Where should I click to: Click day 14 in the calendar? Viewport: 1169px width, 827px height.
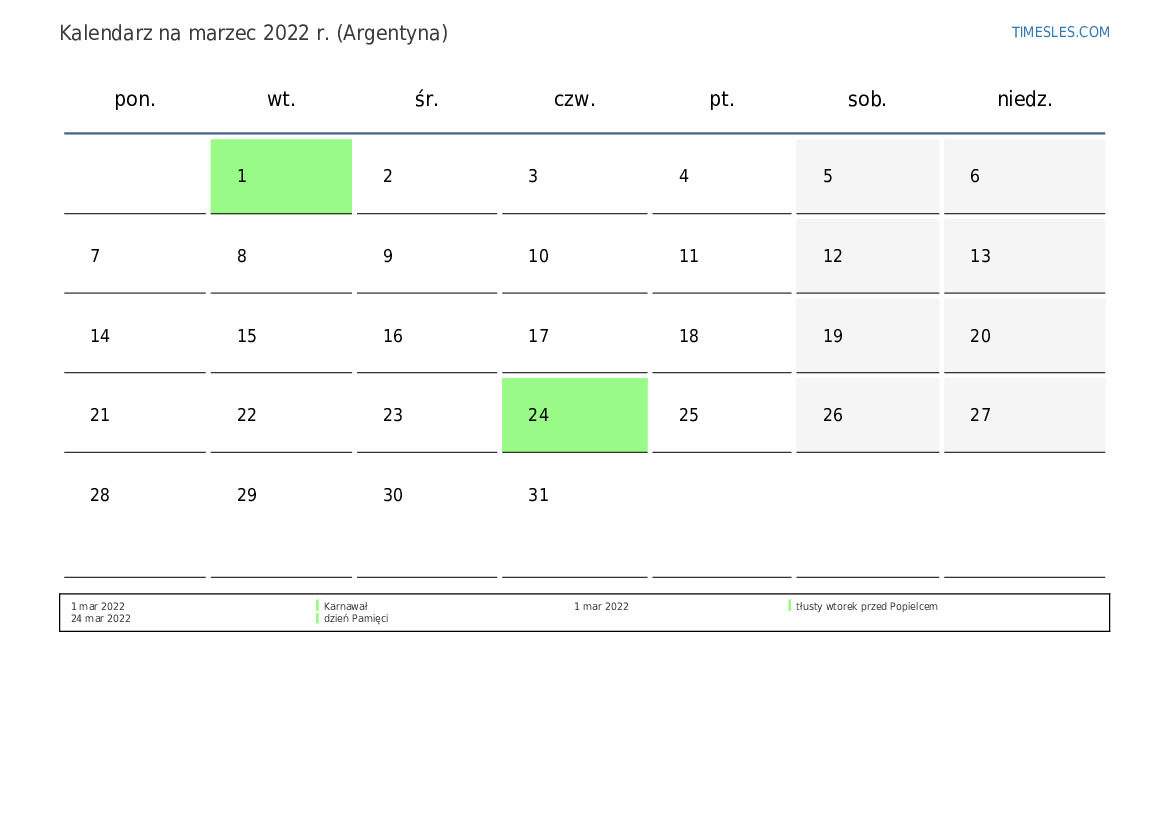135,336
